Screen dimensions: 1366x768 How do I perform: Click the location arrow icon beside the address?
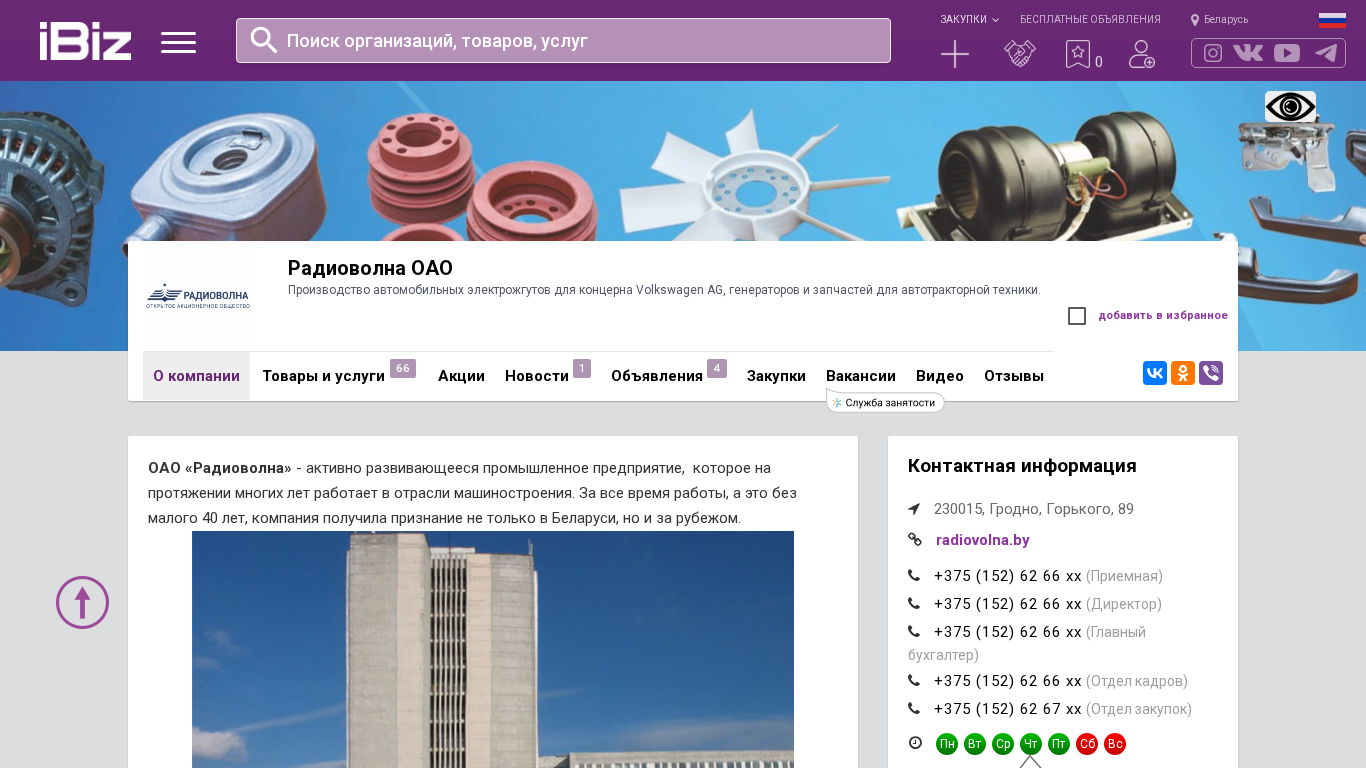click(914, 509)
